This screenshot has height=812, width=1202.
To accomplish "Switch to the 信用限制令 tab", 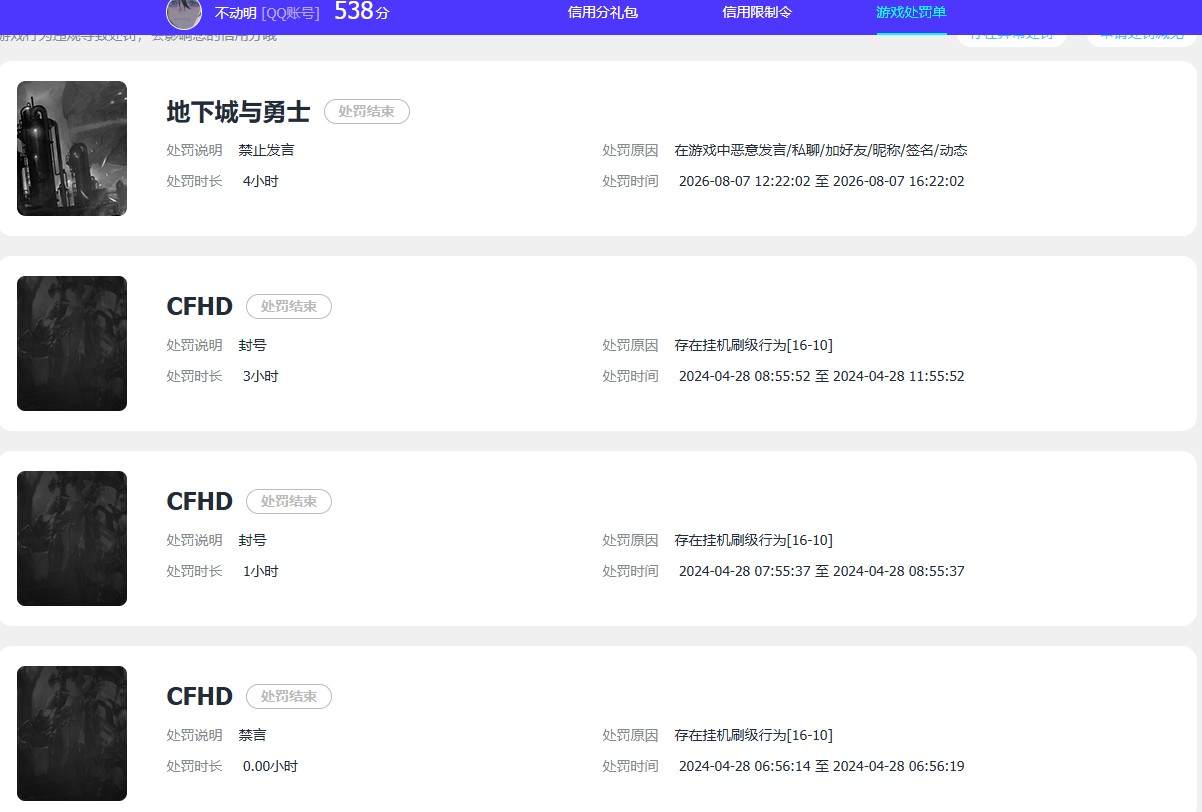I will pos(757,12).
